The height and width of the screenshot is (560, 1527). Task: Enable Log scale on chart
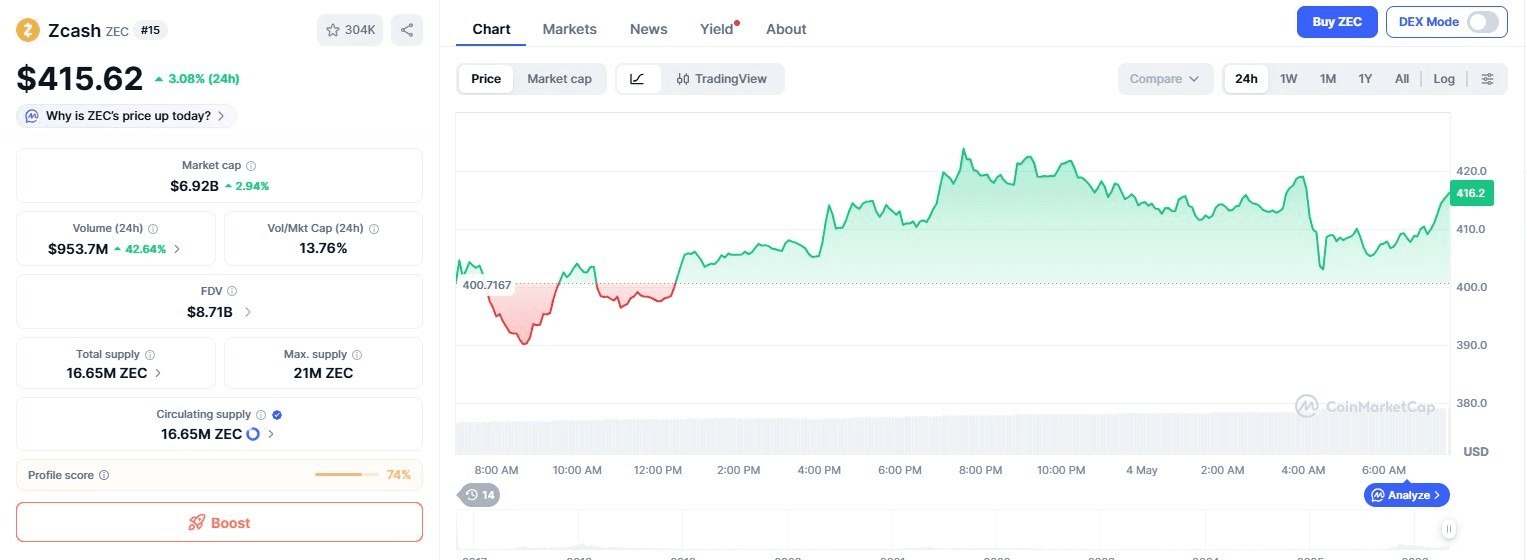click(x=1444, y=79)
